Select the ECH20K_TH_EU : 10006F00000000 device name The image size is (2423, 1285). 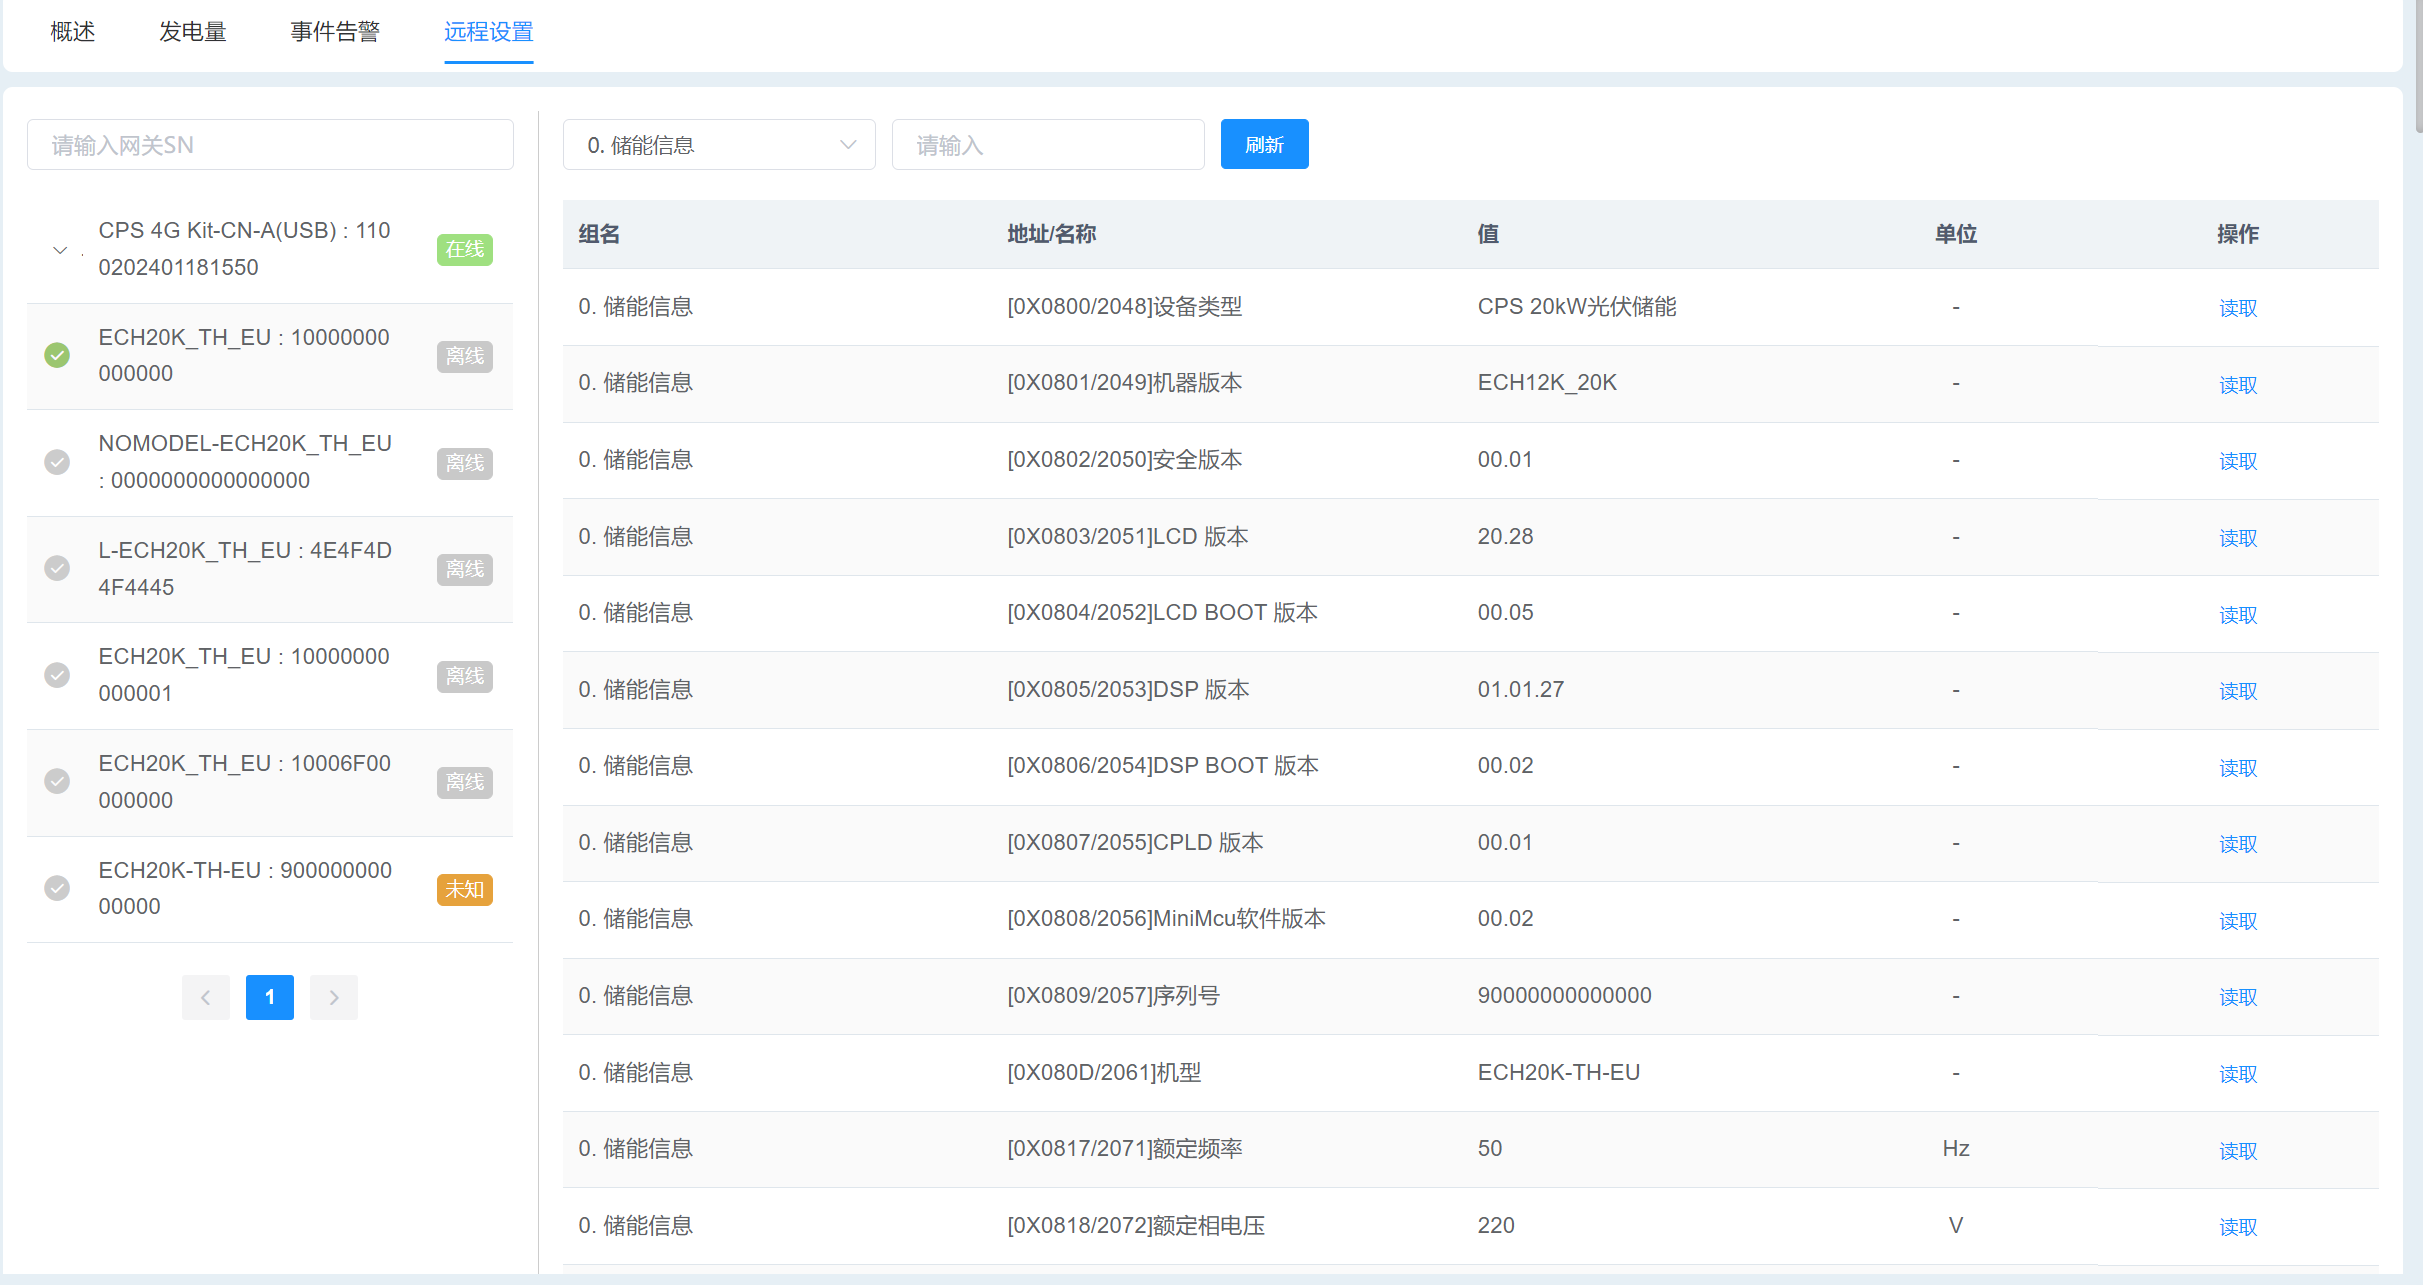(244, 781)
